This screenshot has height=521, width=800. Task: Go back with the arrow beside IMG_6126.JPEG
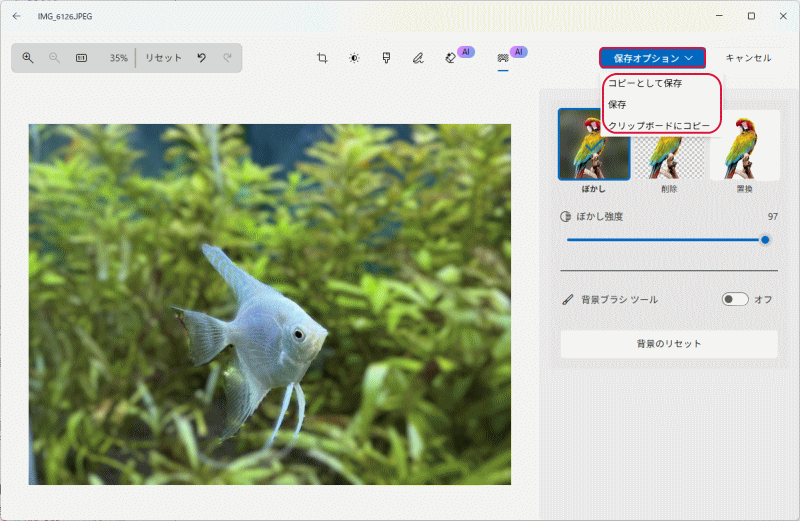[16, 16]
